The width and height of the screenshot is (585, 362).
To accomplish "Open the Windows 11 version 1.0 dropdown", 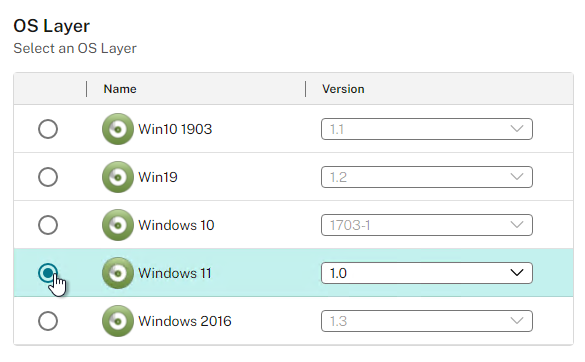I will [426, 273].
